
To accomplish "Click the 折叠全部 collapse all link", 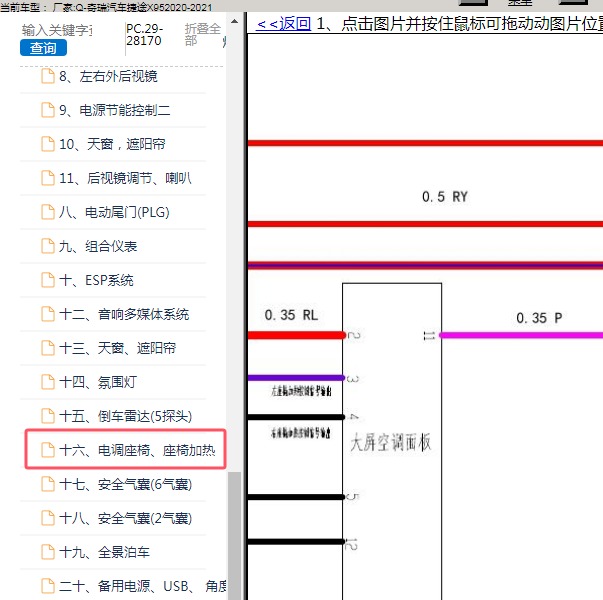I will [203, 35].
